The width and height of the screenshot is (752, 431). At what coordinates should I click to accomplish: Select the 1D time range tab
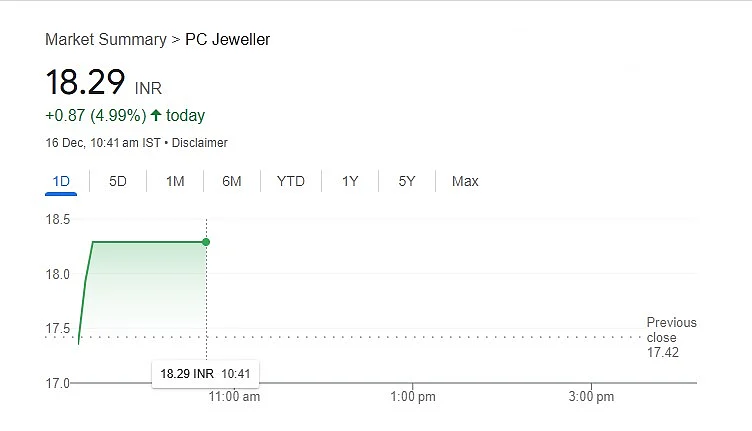pos(61,181)
